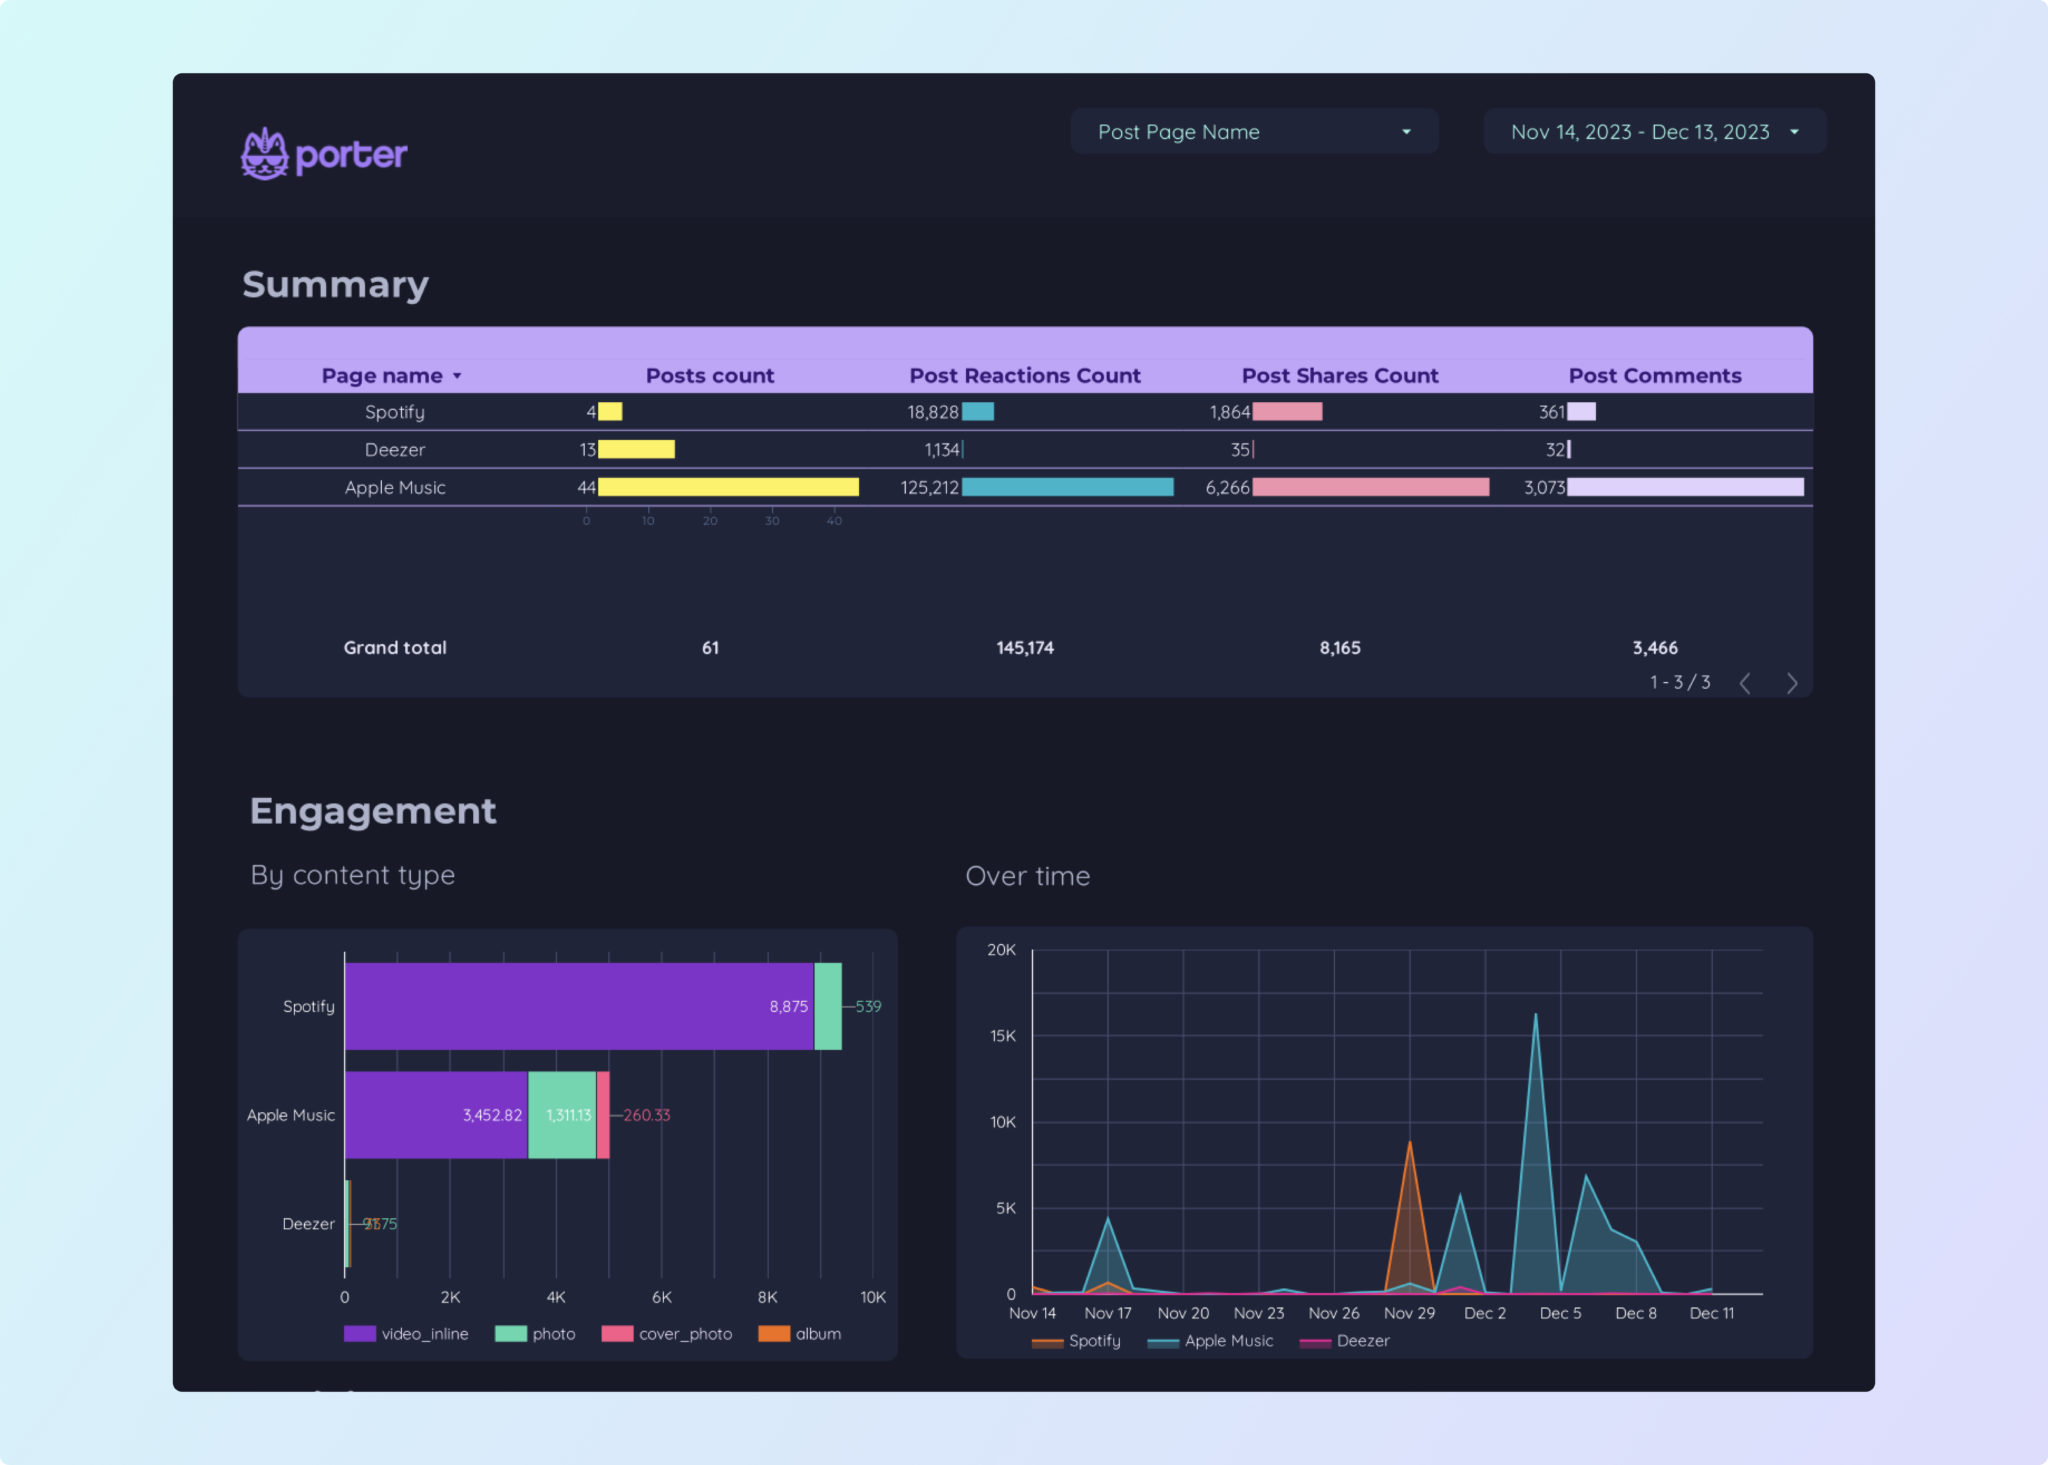Sort by the Post Shares Count column header
The image size is (2048, 1465).
tap(1339, 376)
